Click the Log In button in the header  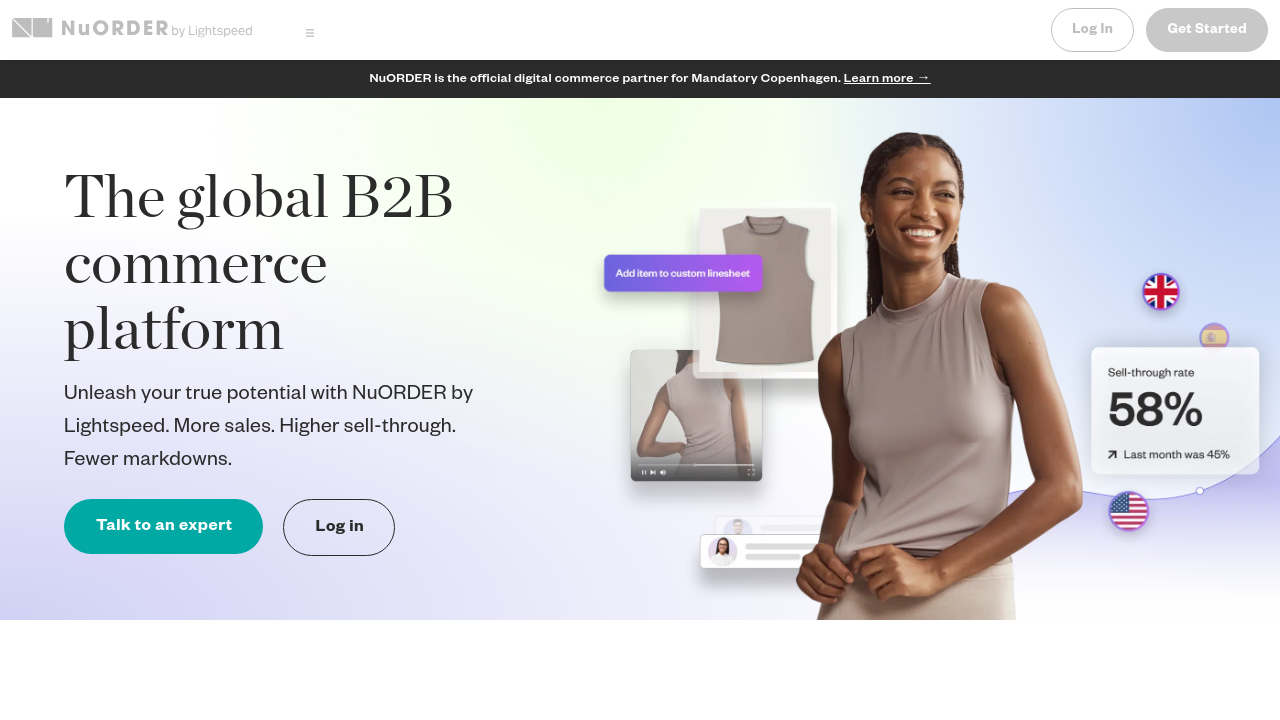coord(1092,30)
